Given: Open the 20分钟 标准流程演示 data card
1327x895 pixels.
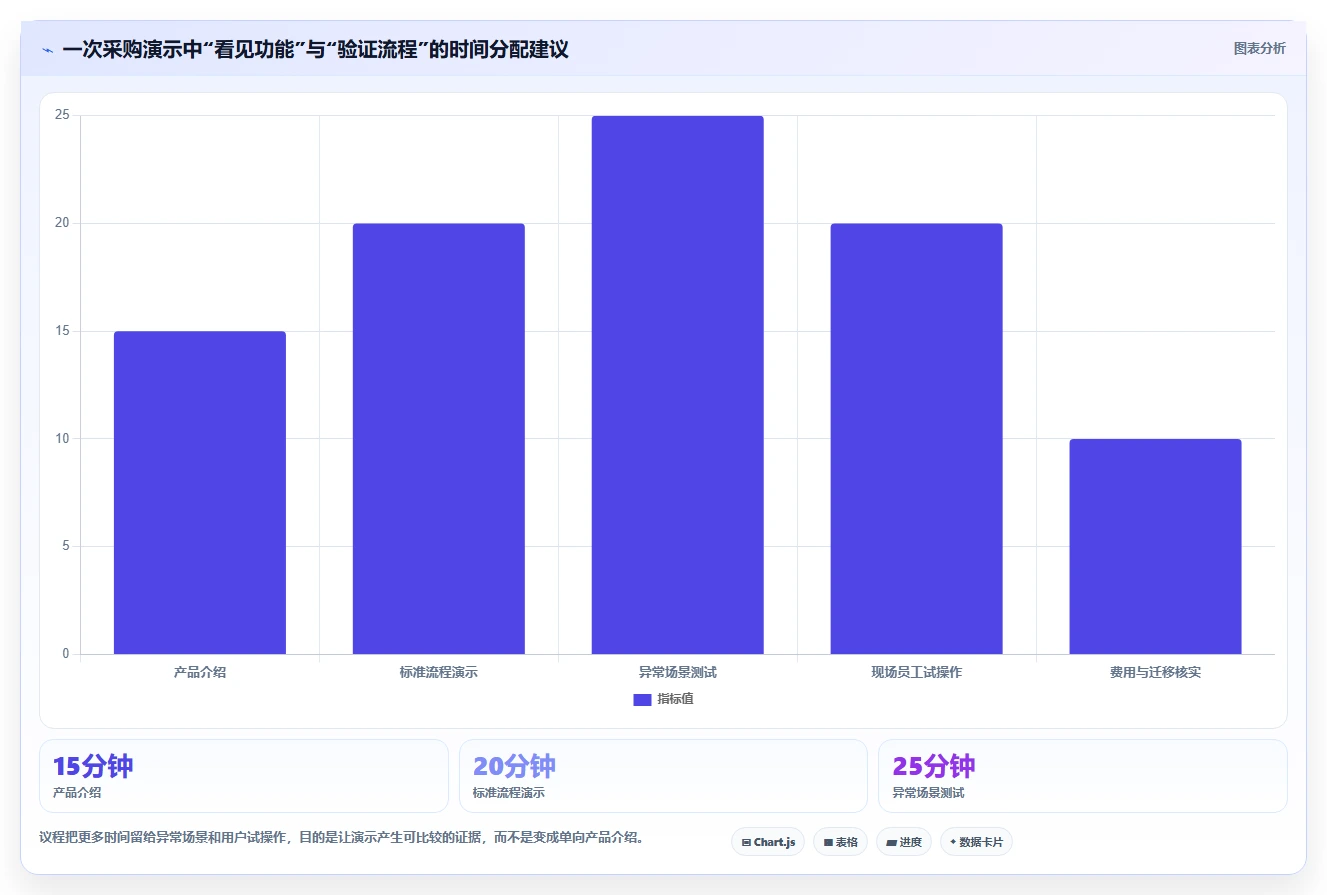Looking at the screenshot, I should coord(663,776).
